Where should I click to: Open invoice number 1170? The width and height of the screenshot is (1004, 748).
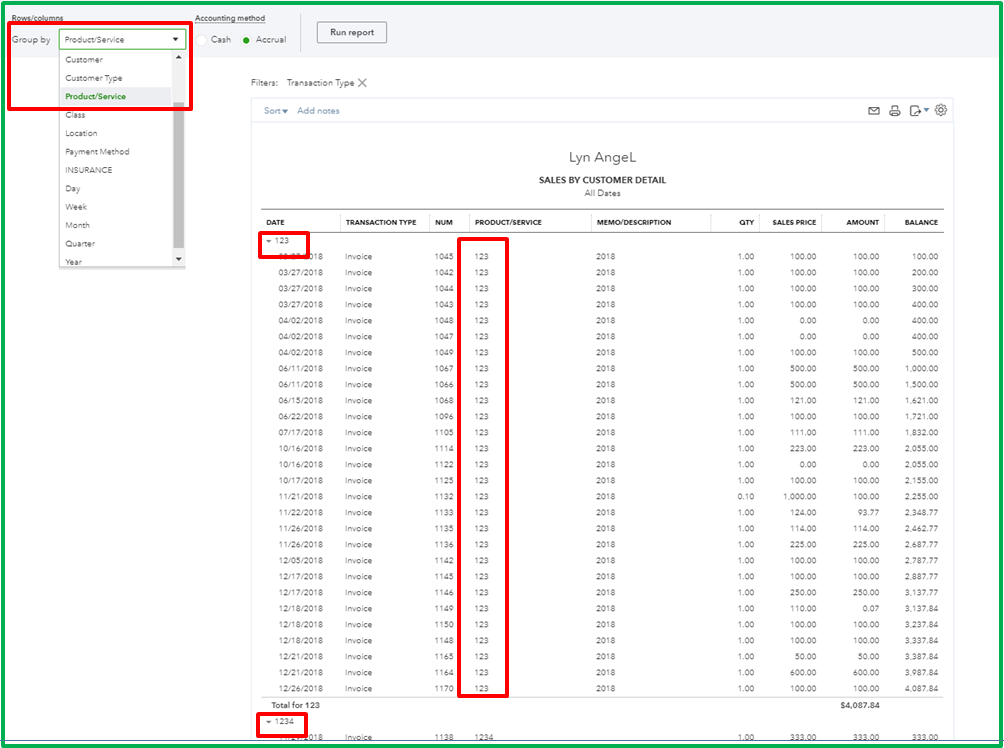tap(444, 688)
